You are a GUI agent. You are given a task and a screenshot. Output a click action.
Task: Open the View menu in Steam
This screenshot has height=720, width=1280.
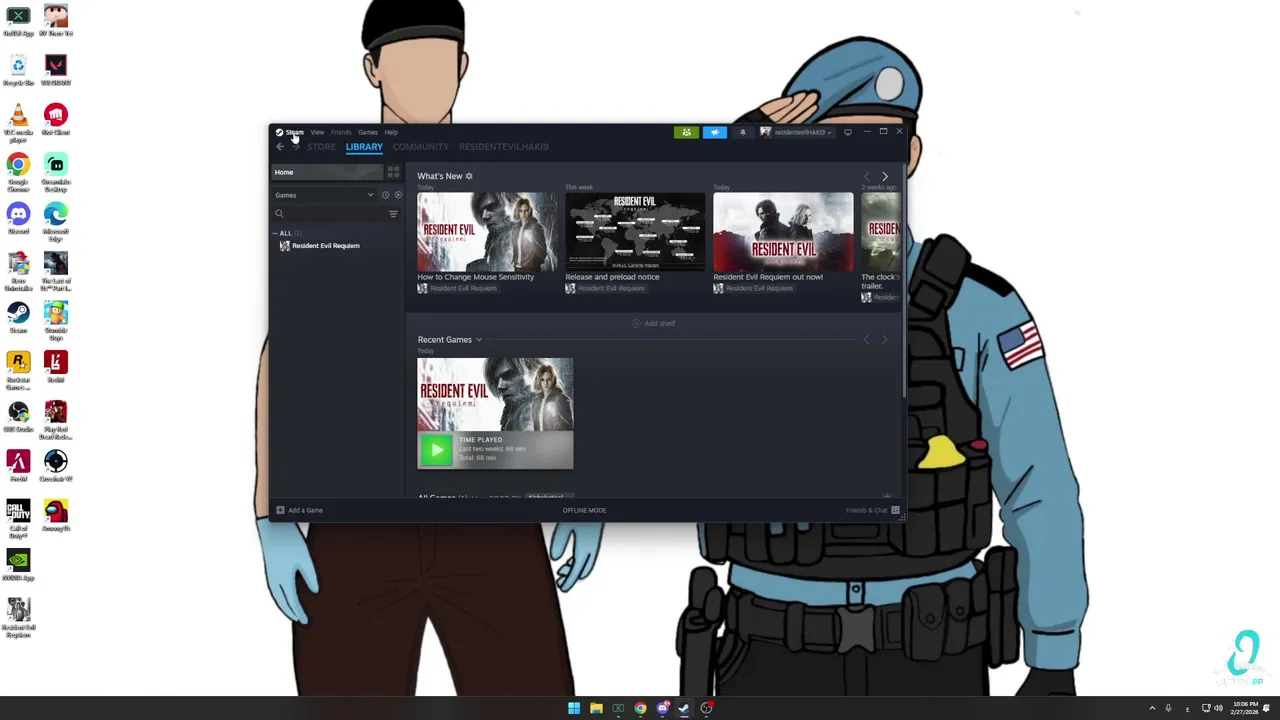point(317,132)
